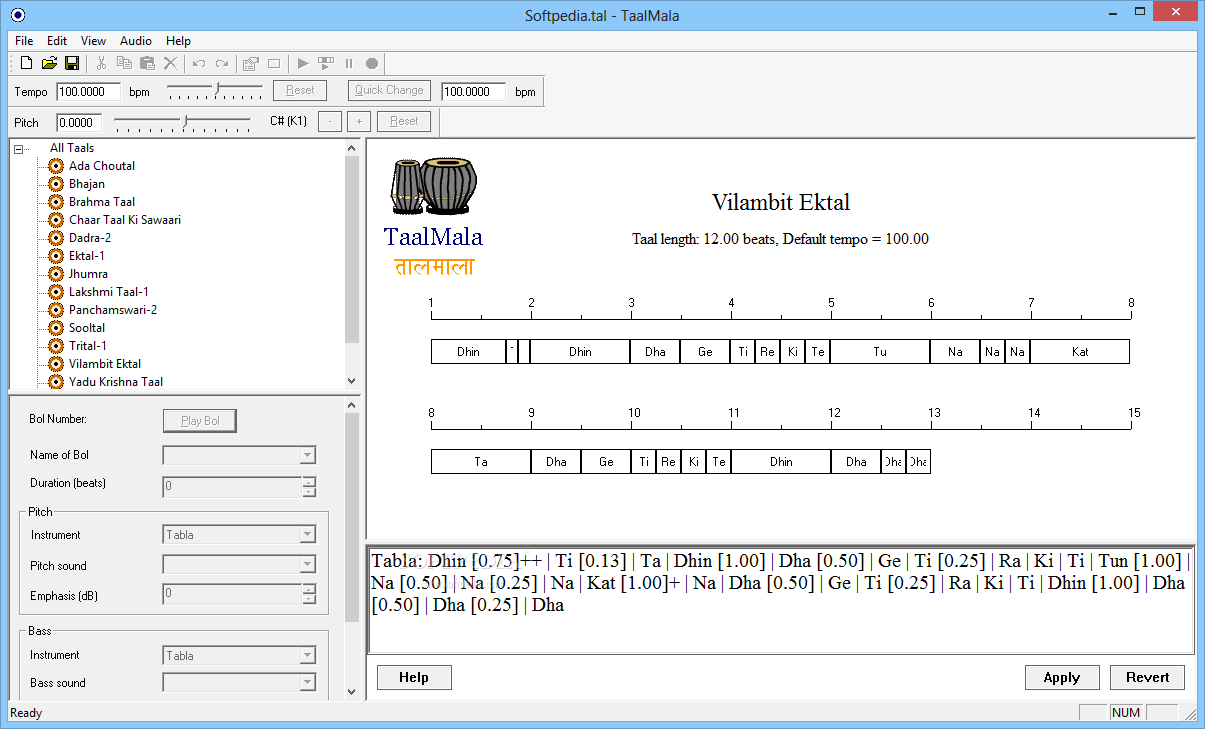Click the Quick Change bpm input field
The height and width of the screenshot is (729, 1205).
point(473,91)
